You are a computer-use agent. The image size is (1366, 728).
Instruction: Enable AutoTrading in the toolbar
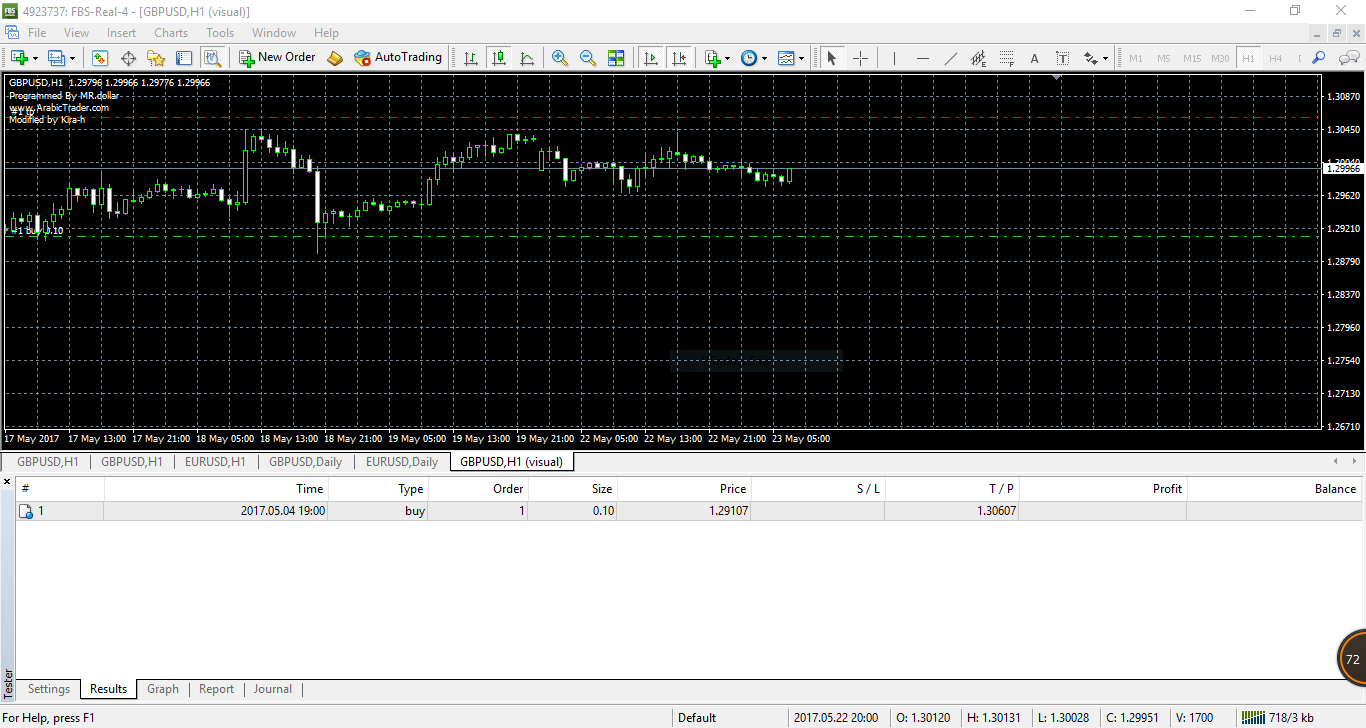397,58
